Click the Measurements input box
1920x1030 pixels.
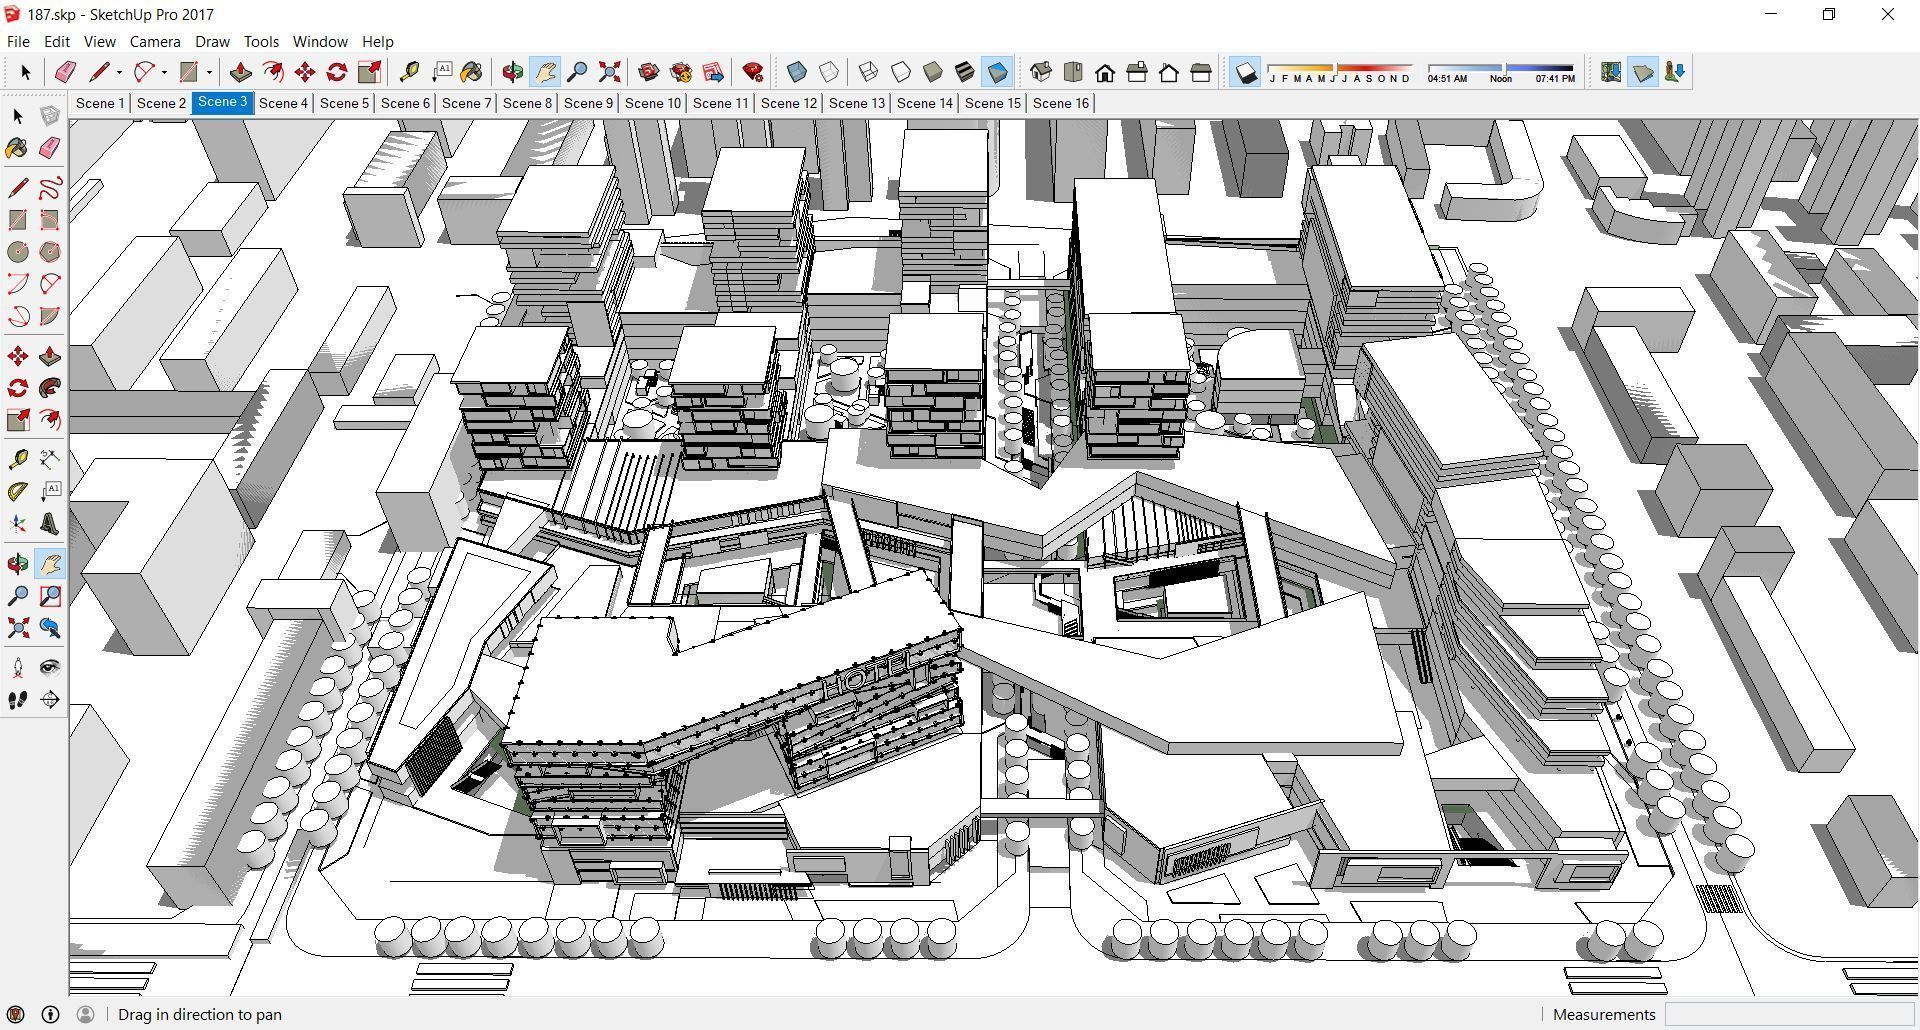1789,1014
